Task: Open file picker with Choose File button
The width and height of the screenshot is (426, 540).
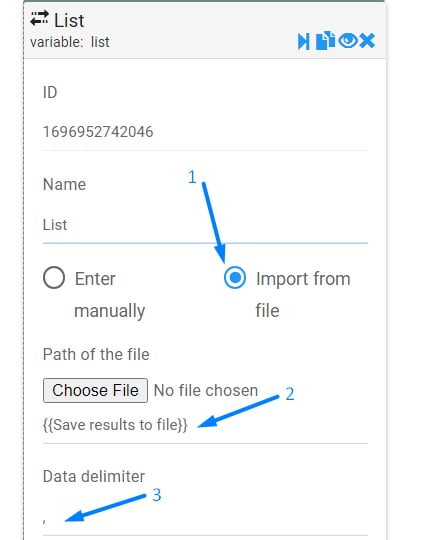Action: click(x=95, y=391)
